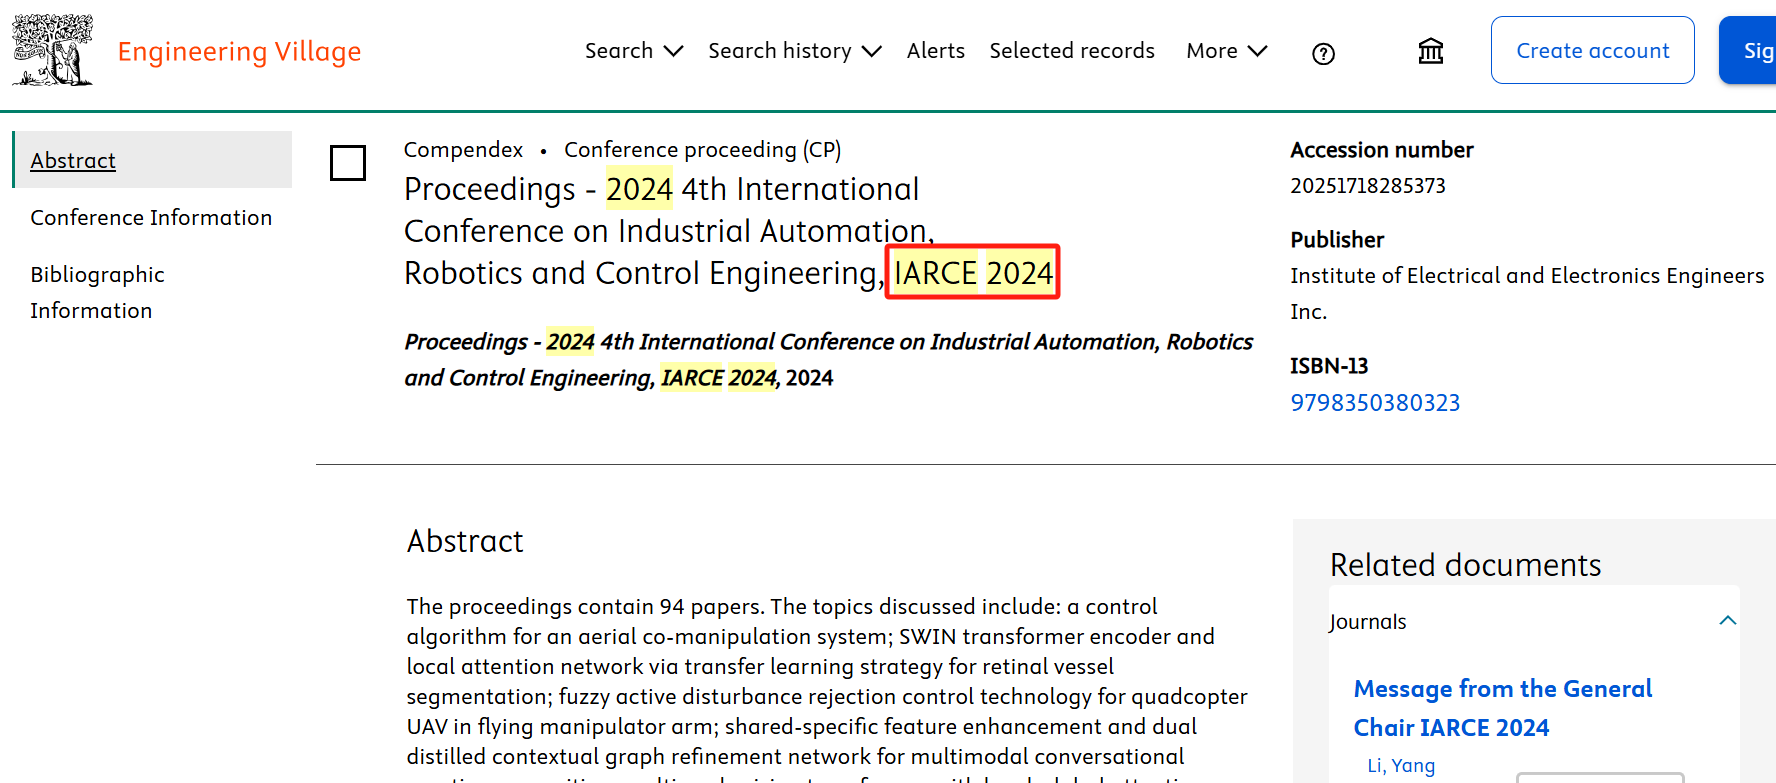Open the help question mark icon
The image size is (1776, 783).
1323,54
